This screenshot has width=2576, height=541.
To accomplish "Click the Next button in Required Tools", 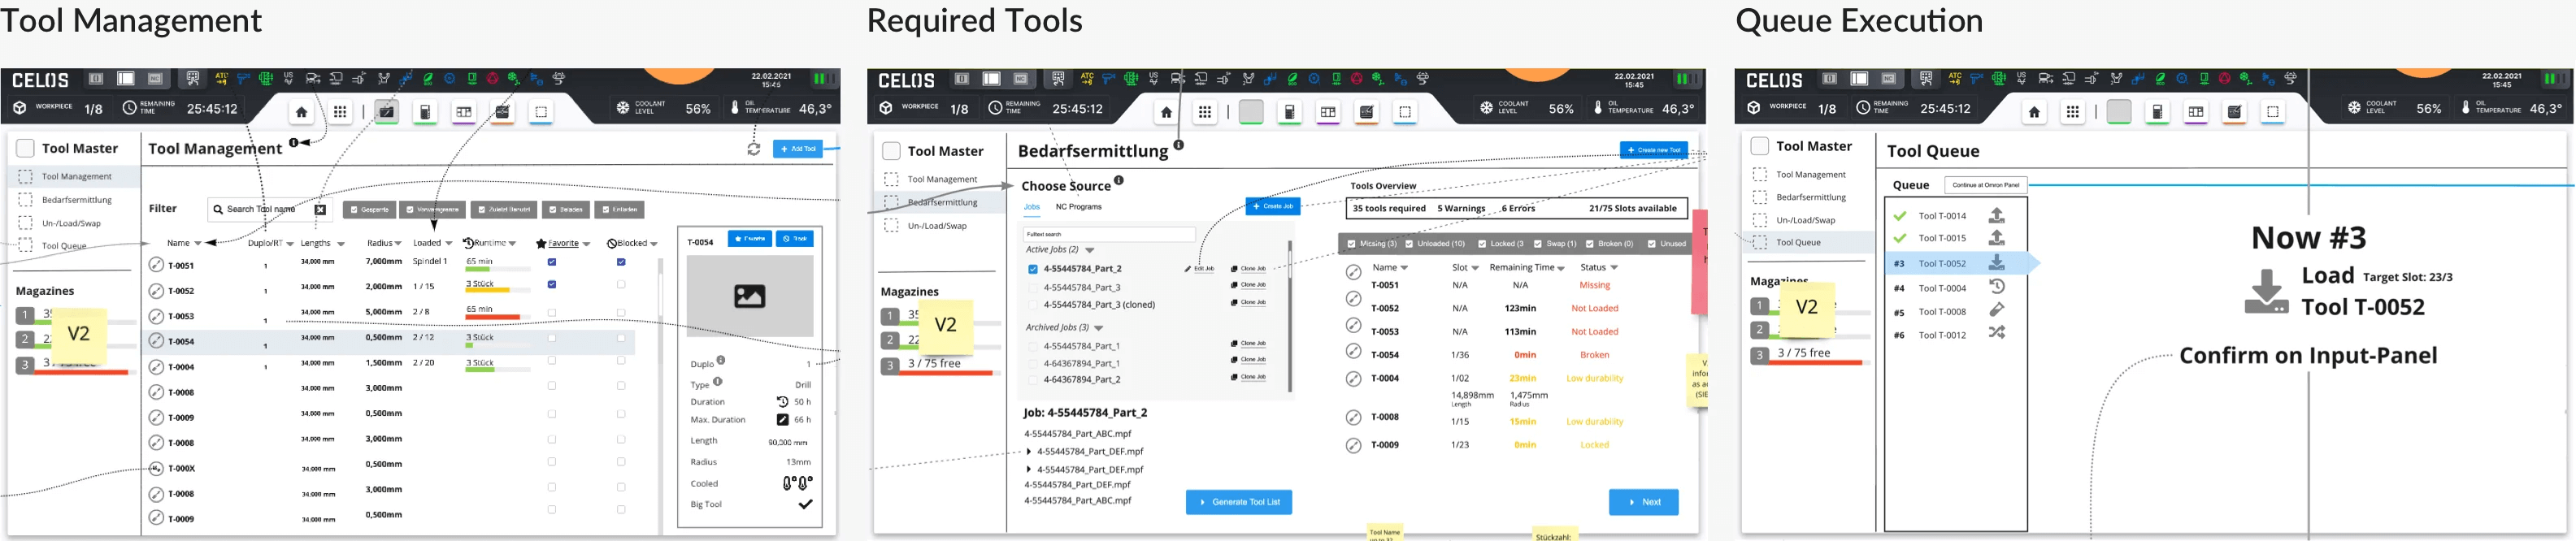I will [x=1644, y=502].
